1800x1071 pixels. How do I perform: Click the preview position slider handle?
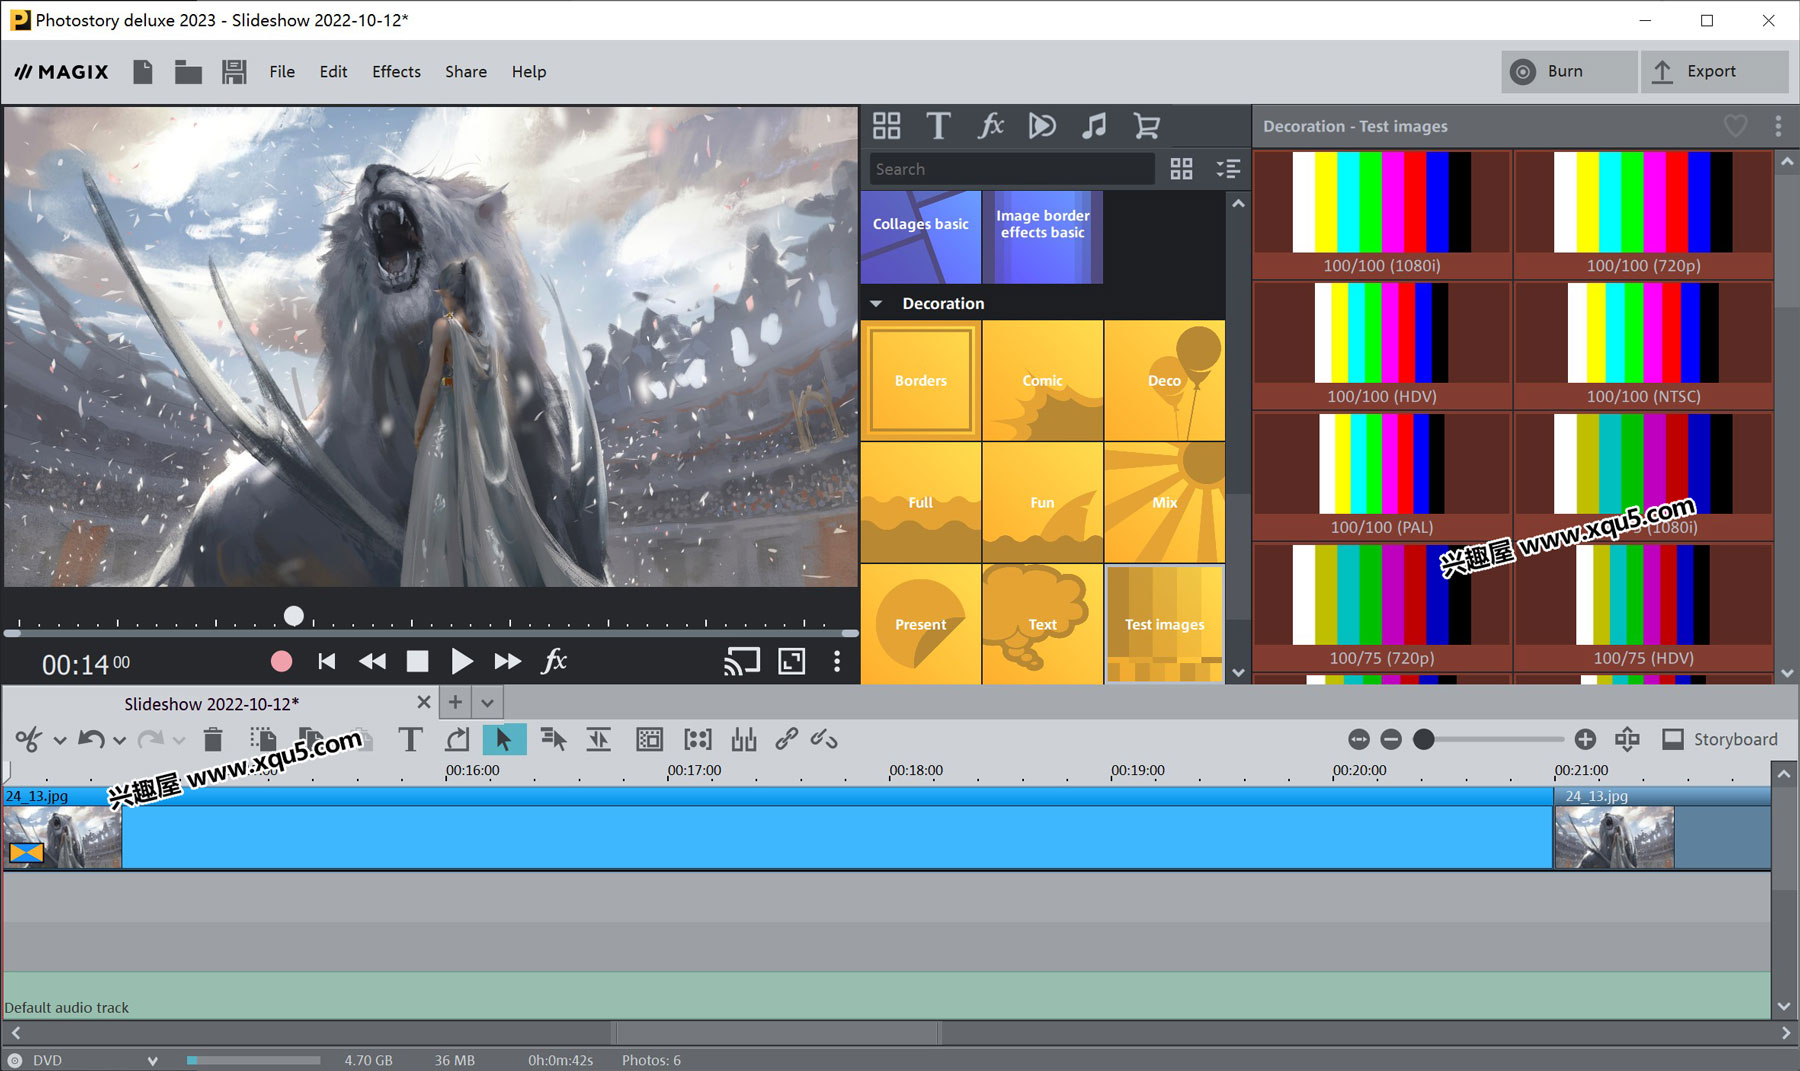pyautogui.click(x=293, y=616)
